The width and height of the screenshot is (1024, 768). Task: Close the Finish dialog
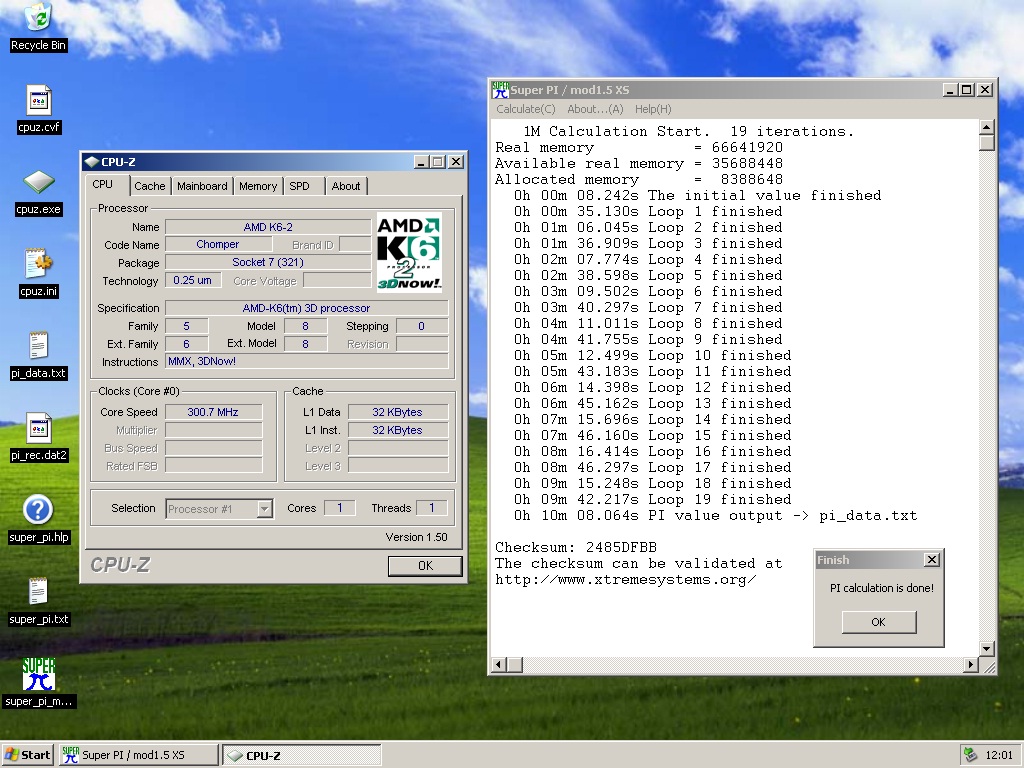932,560
